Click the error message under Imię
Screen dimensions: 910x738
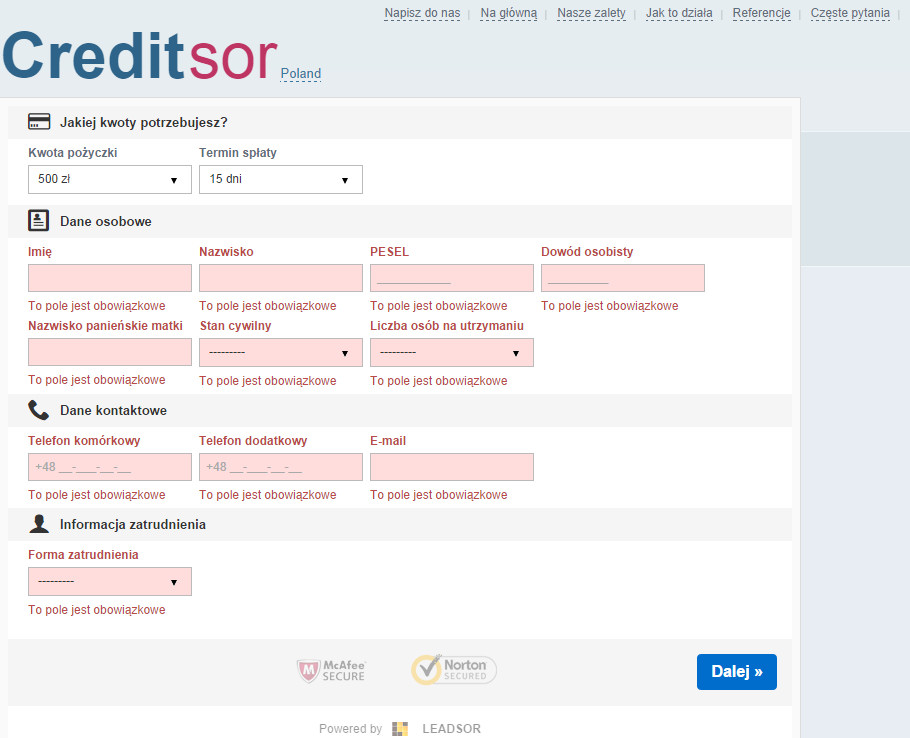click(x=97, y=306)
